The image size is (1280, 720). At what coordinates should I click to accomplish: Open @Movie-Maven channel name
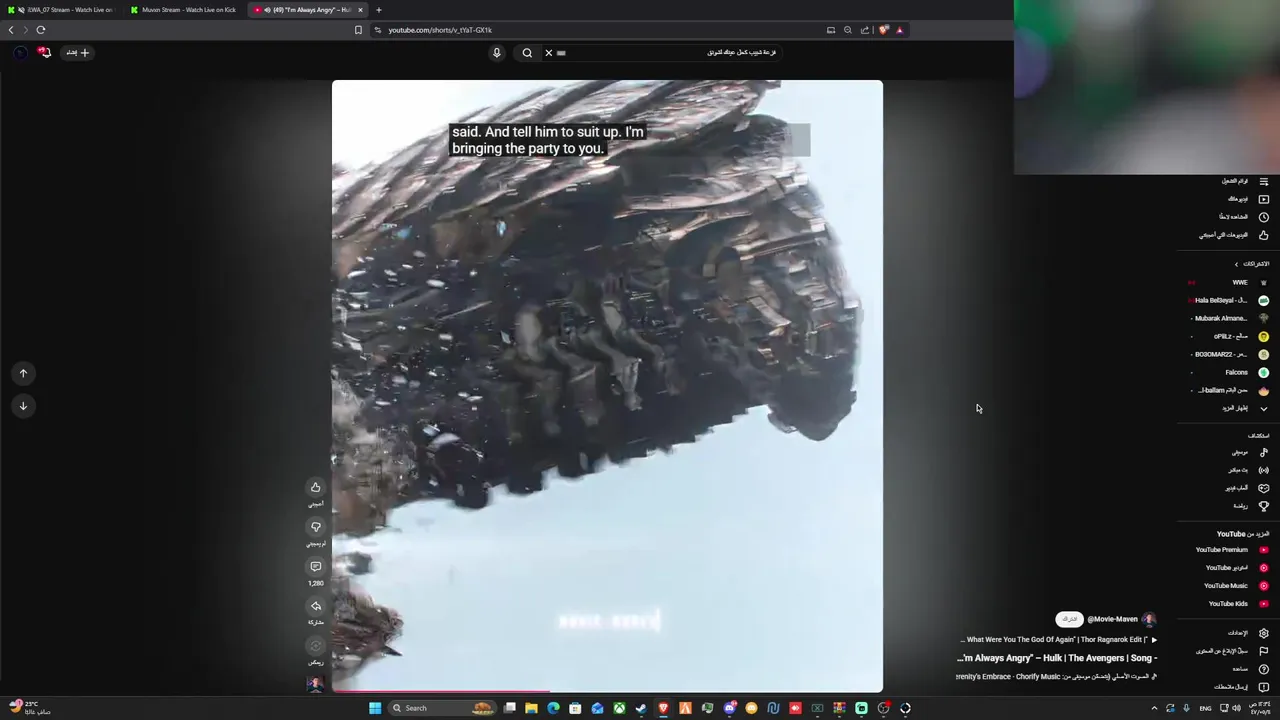(x=1112, y=619)
